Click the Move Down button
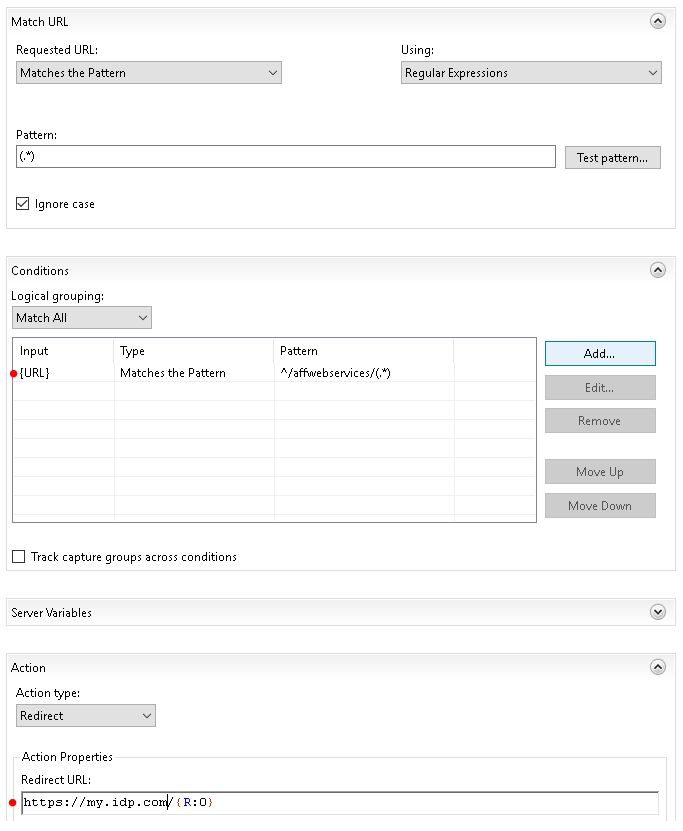This screenshot has width=683, height=831. tap(600, 506)
